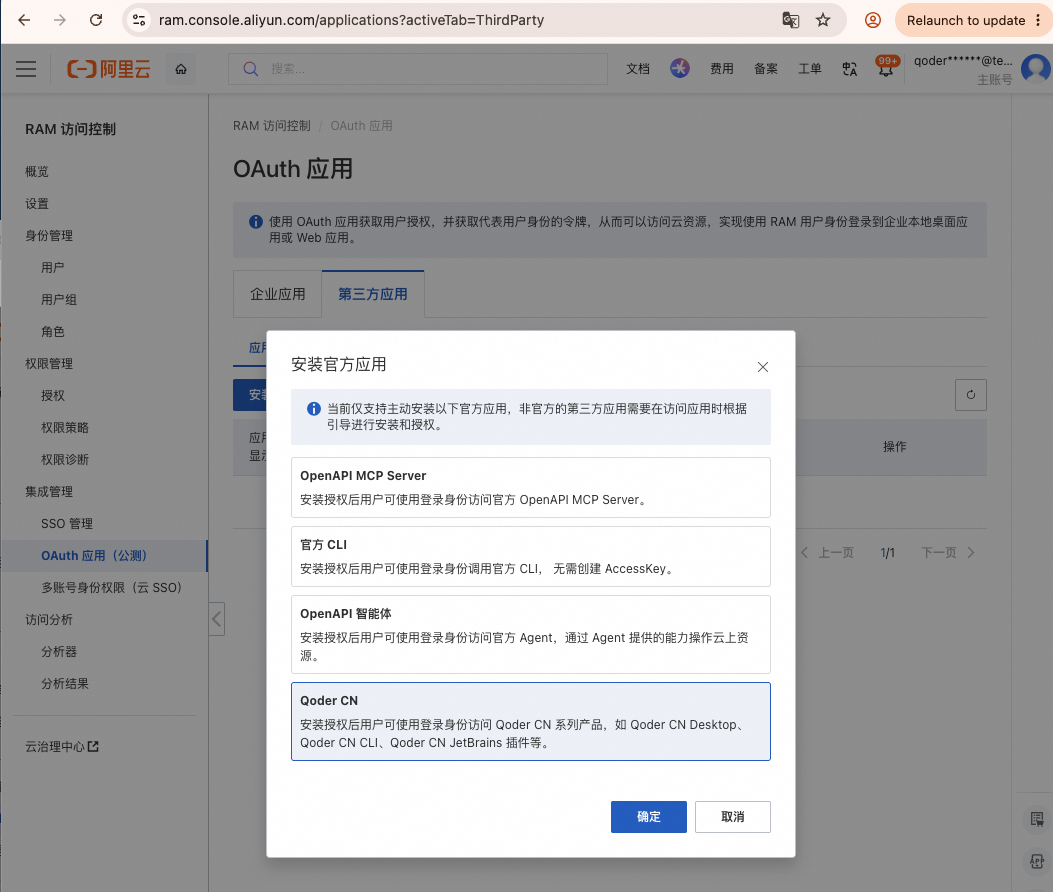Close the 安装官方应用 dialog

[x=763, y=367]
